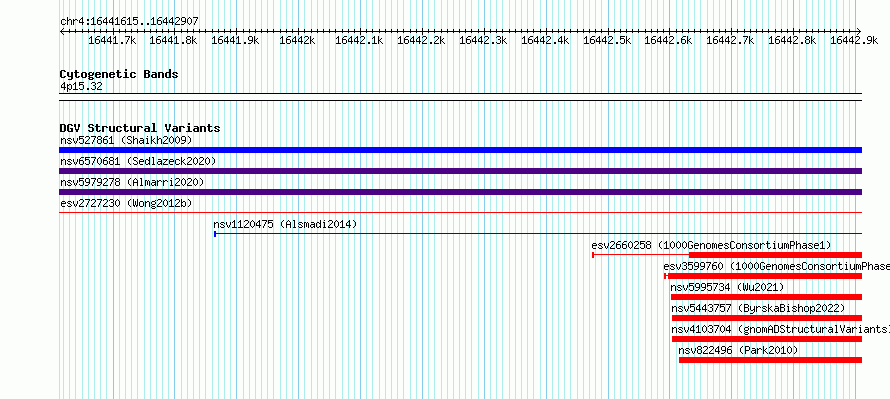Open esv3599760 variant label
890x399 pixels.
(x=776, y=266)
